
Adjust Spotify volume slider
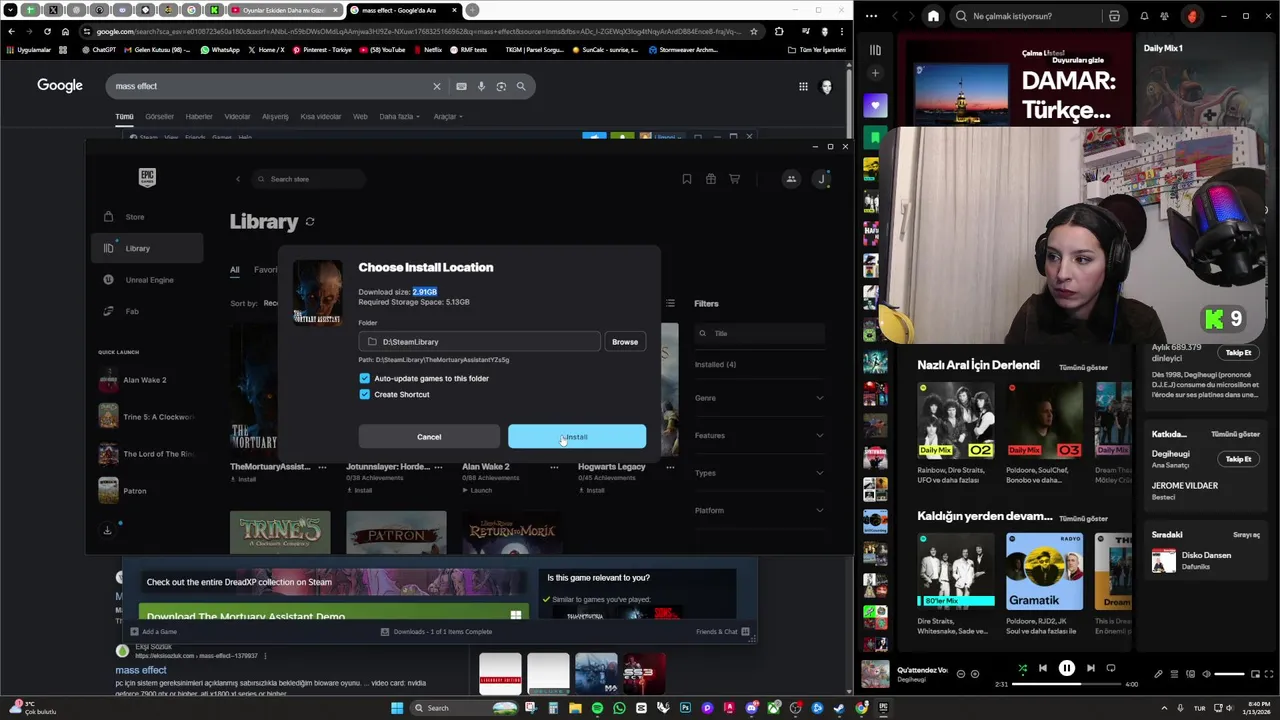pyautogui.click(x=1229, y=674)
